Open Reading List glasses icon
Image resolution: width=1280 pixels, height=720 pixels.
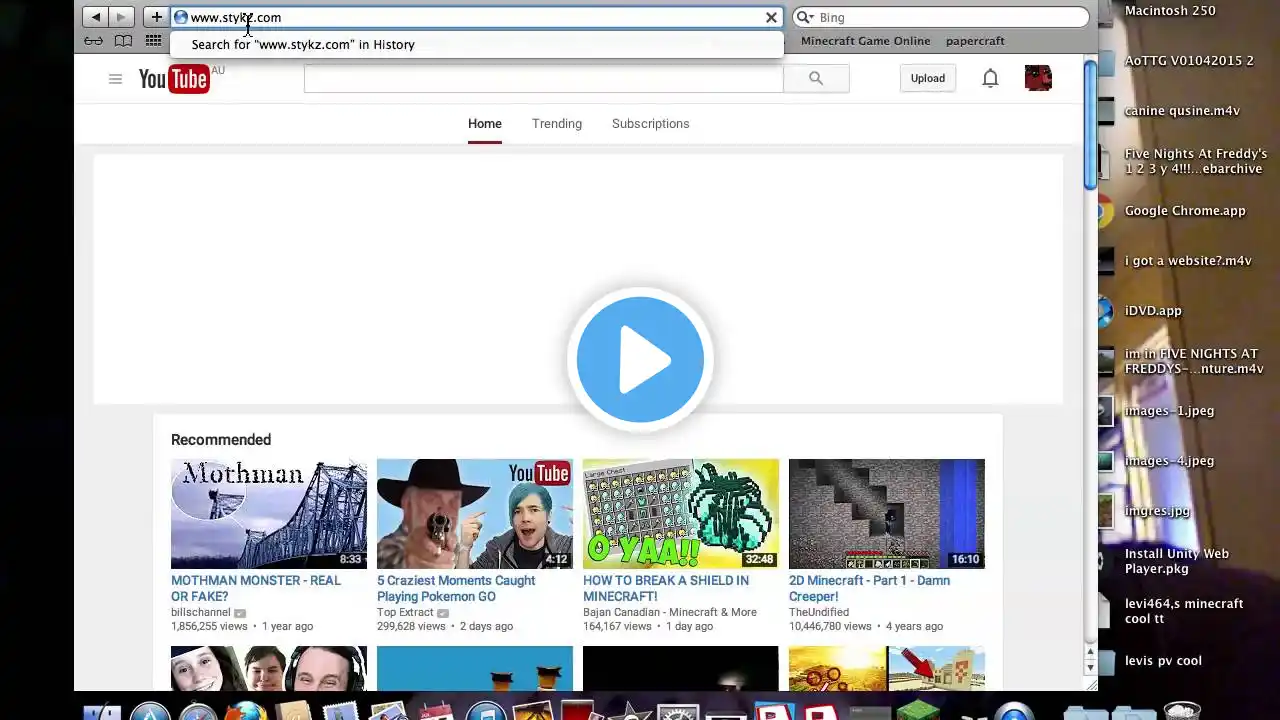pyautogui.click(x=93, y=41)
